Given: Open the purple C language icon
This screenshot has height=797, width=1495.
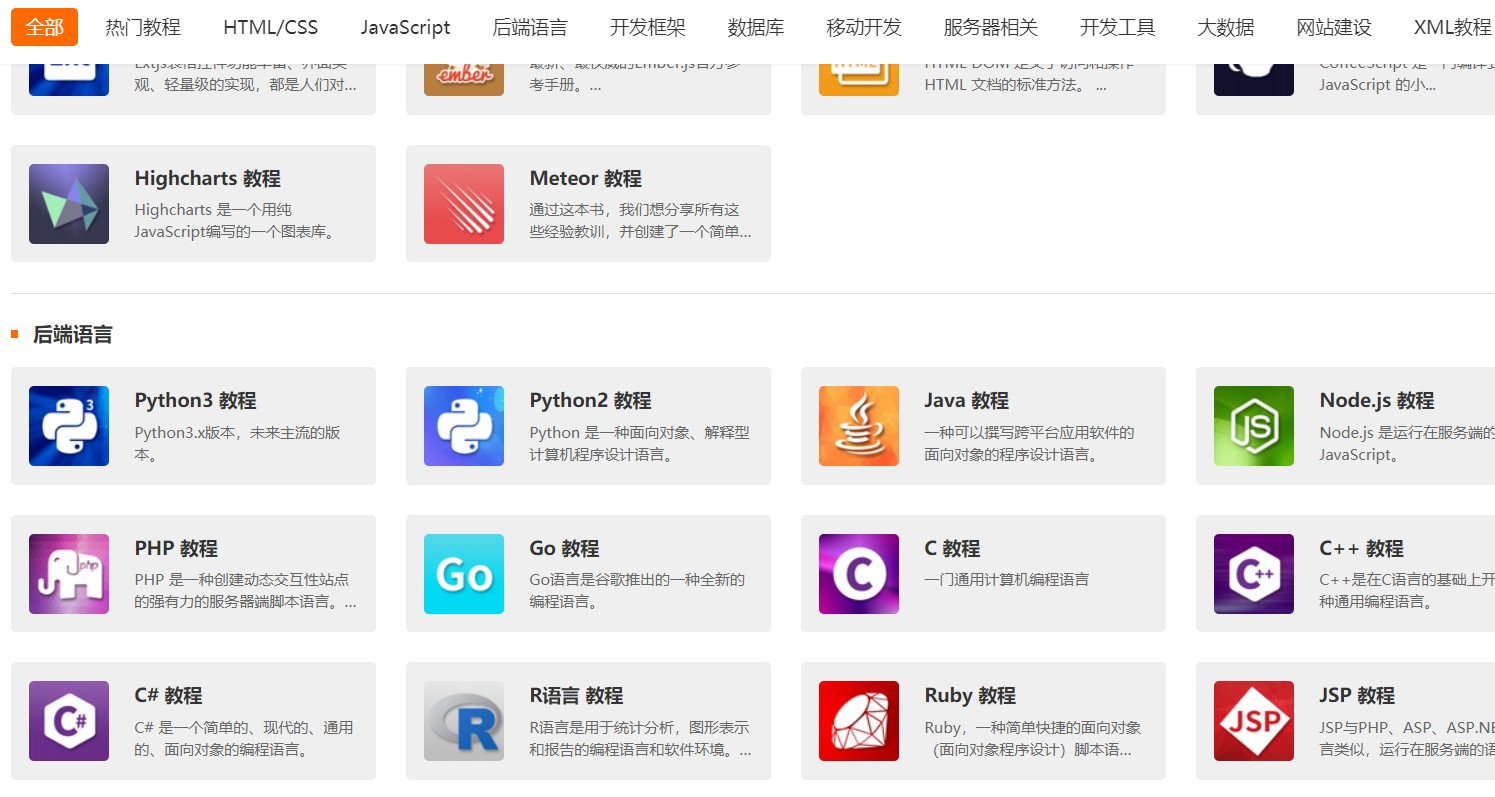Looking at the screenshot, I should (859, 574).
